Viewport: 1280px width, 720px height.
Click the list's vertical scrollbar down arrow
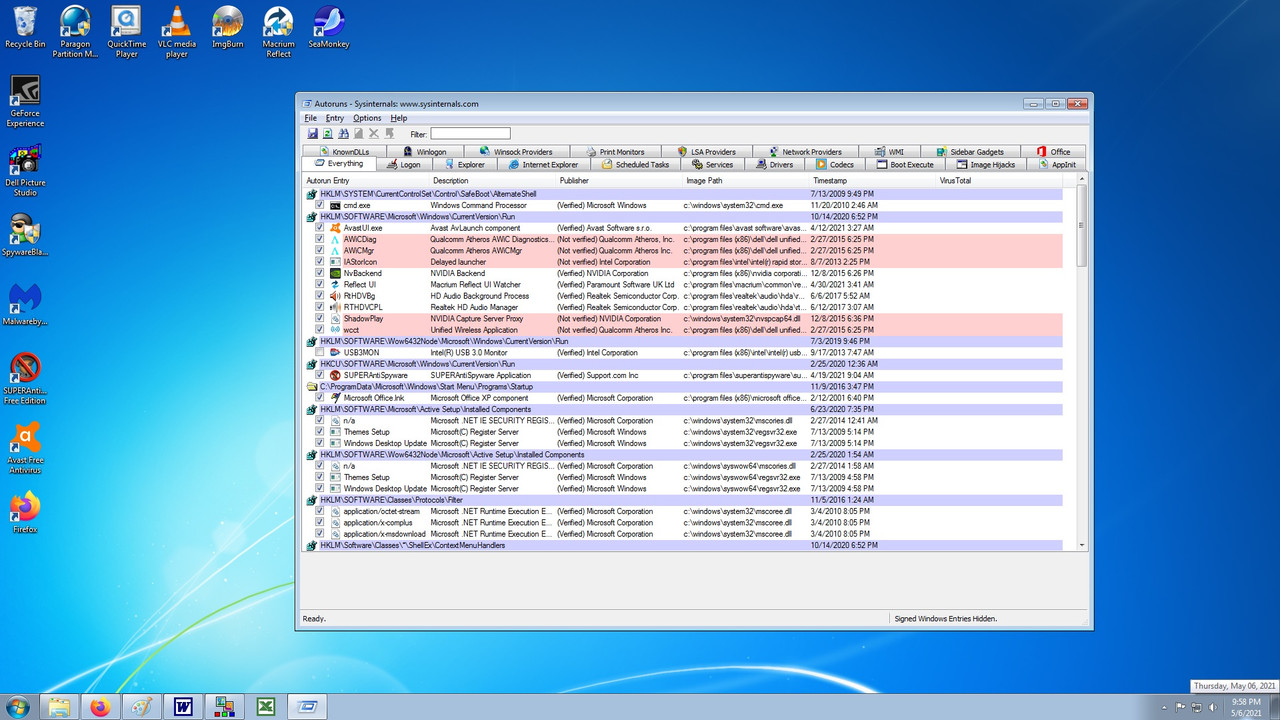(1081, 545)
